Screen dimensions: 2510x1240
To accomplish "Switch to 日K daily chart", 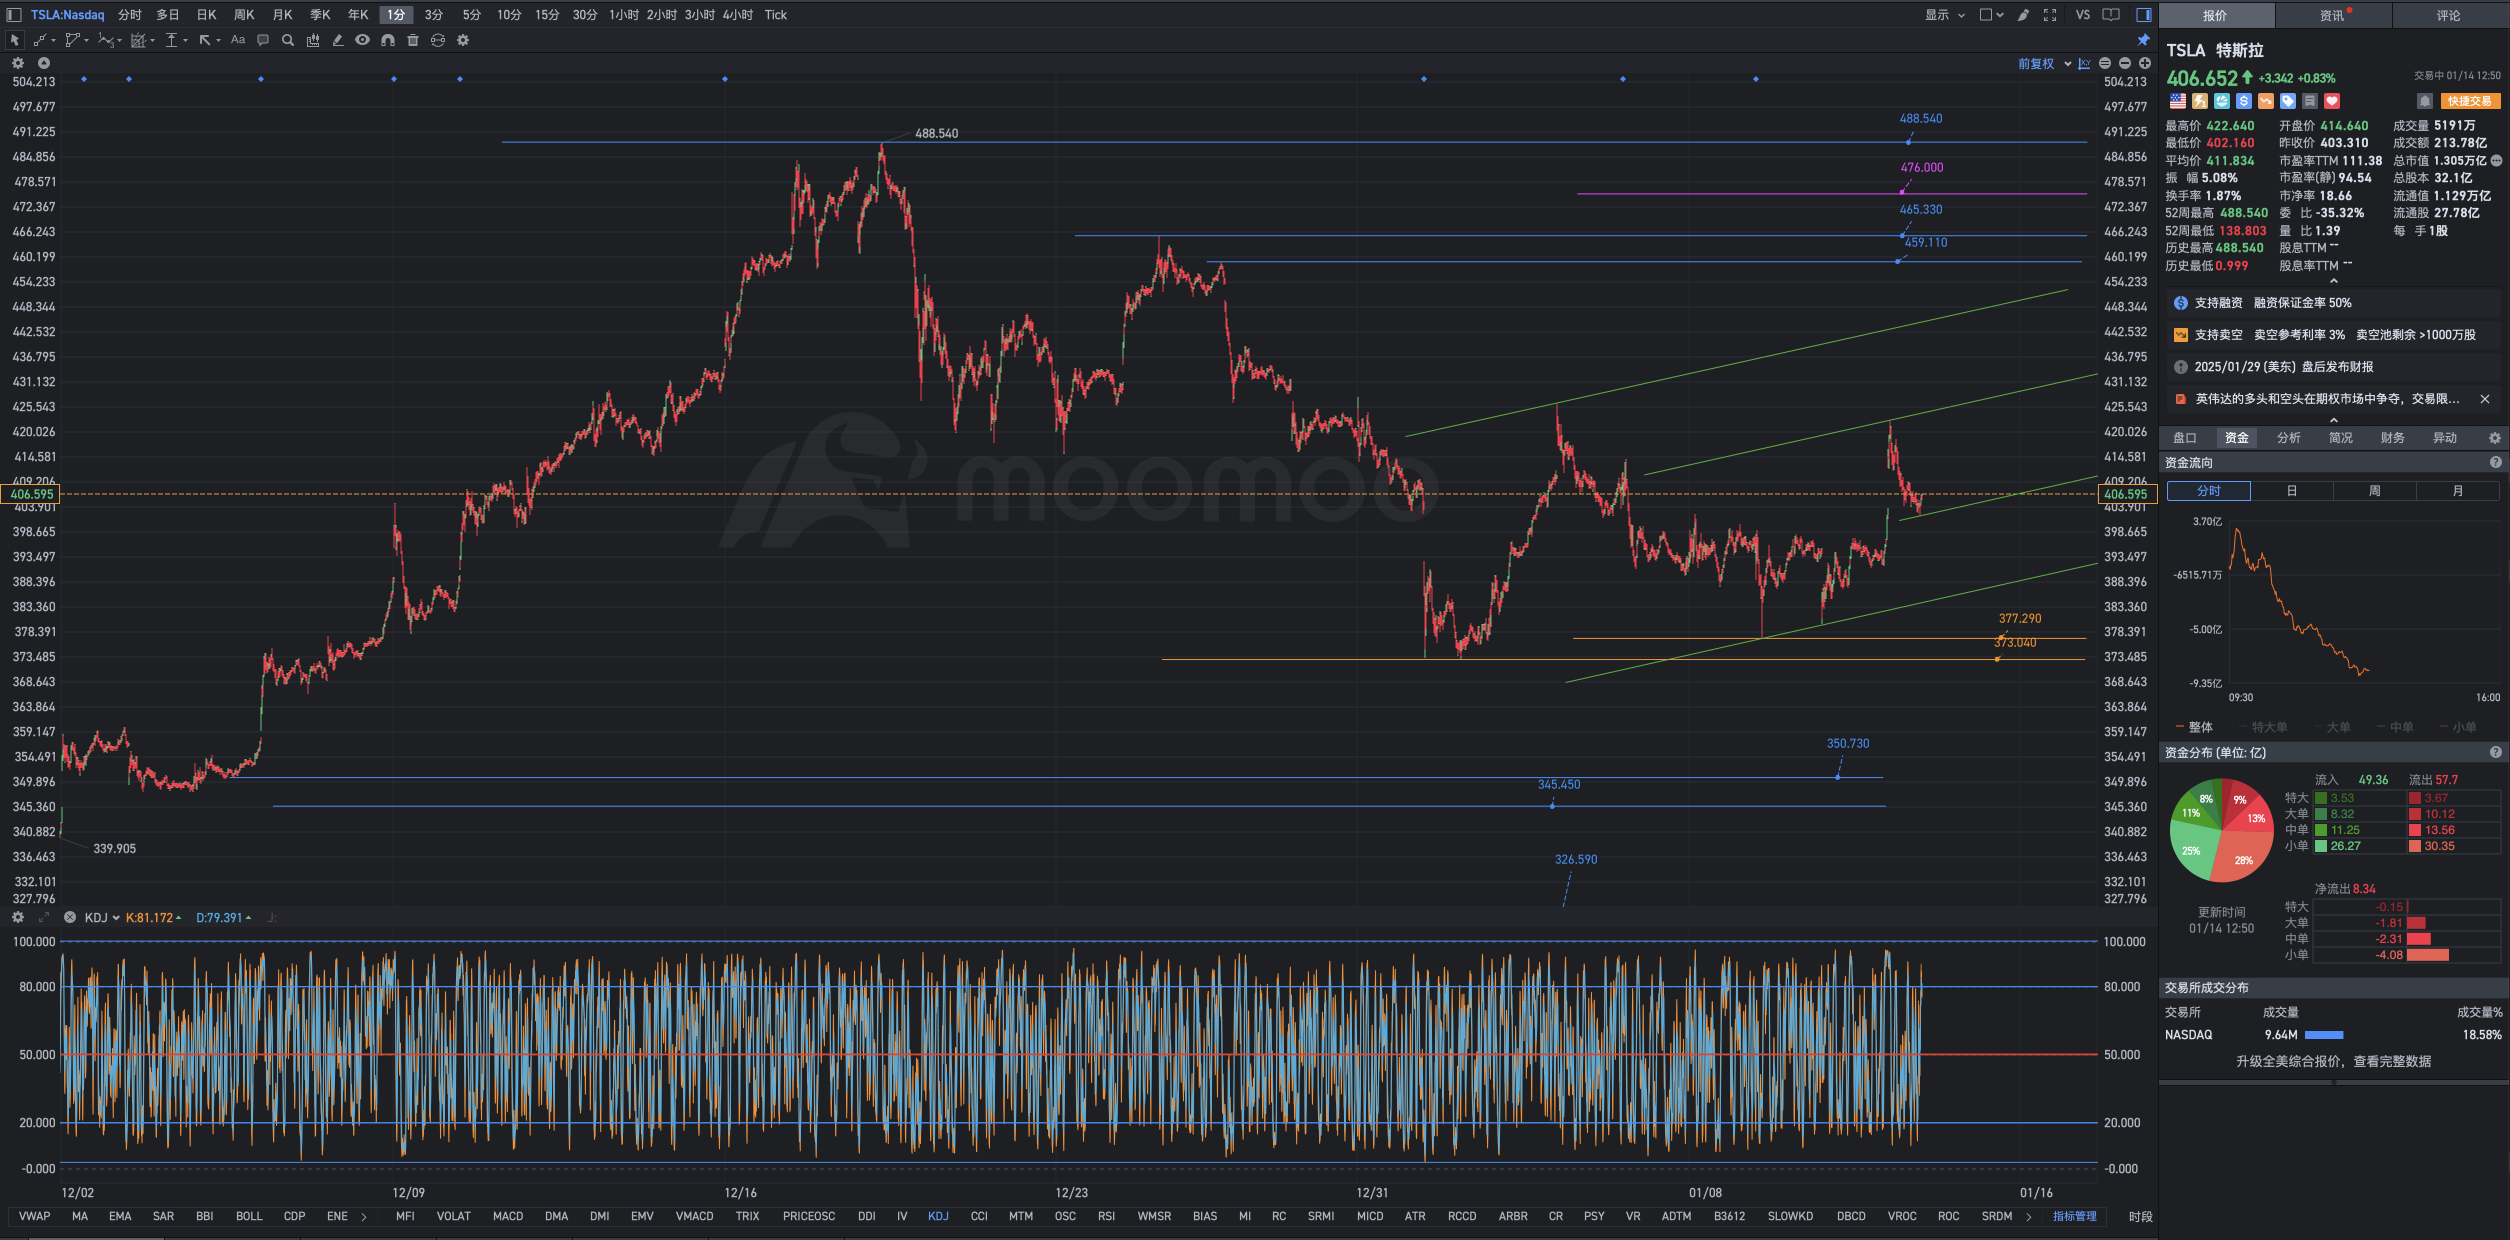I will [206, 15].
